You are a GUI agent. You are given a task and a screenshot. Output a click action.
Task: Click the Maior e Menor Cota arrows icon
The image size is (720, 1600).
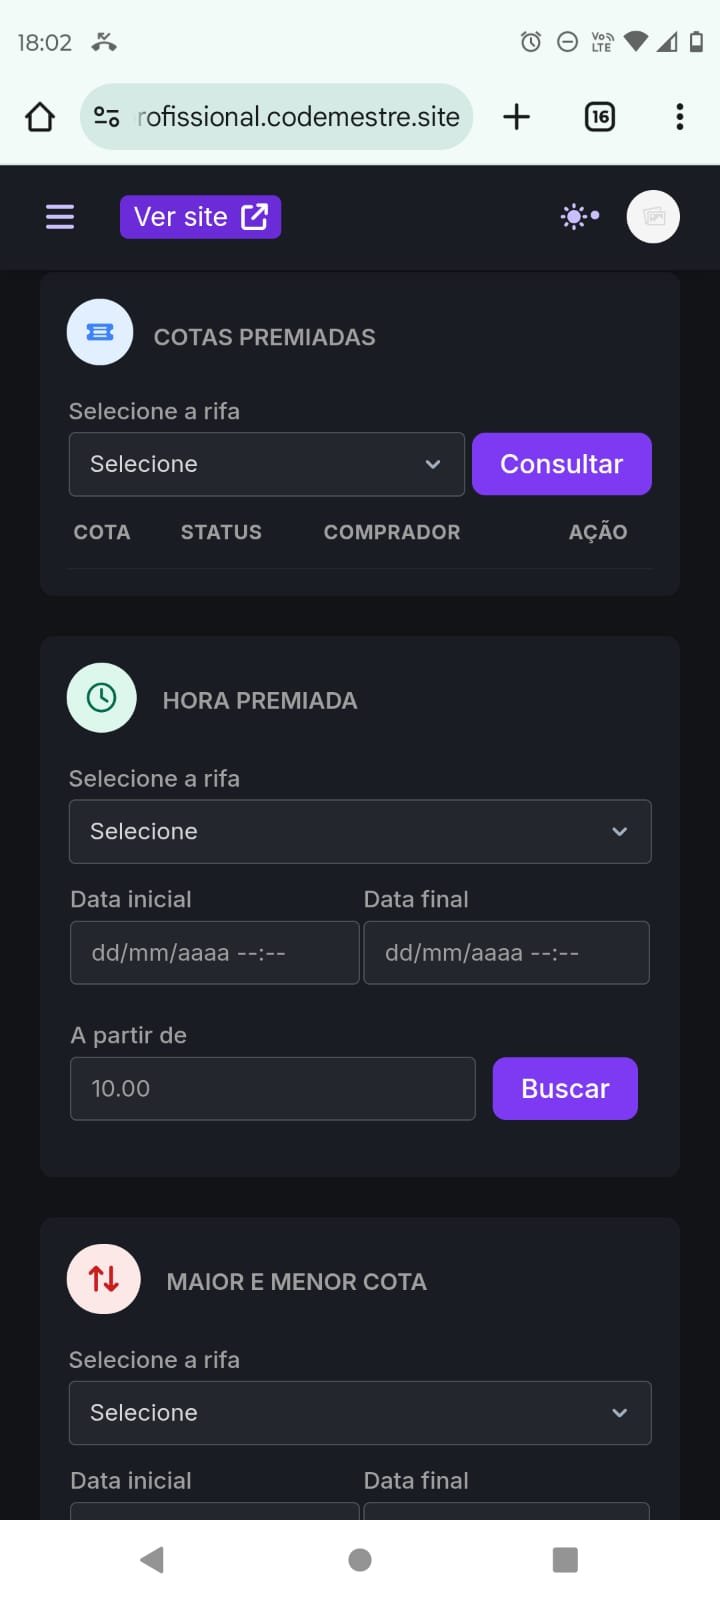click(104, 1278)
